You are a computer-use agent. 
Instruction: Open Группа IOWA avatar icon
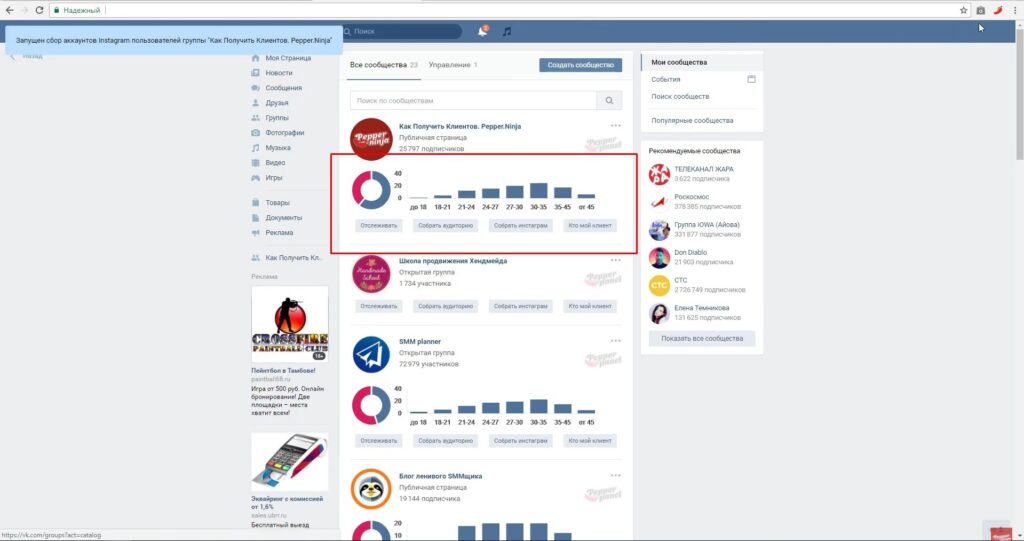(659, 230)
